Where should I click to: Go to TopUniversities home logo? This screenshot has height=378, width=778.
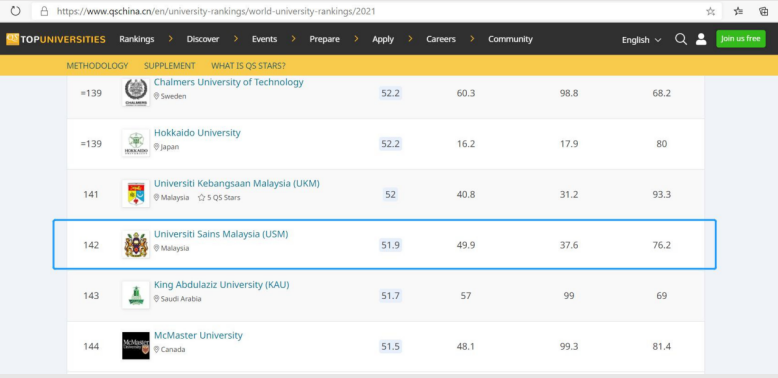coord(56,39)
